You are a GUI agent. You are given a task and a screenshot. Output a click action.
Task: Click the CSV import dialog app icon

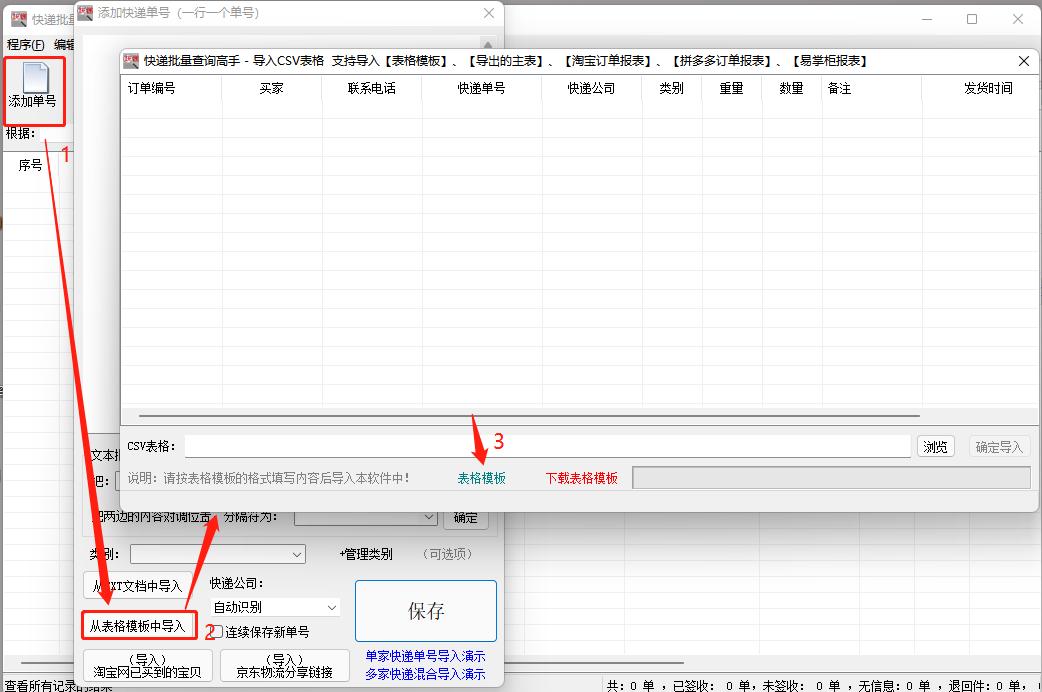click(130, 61)
